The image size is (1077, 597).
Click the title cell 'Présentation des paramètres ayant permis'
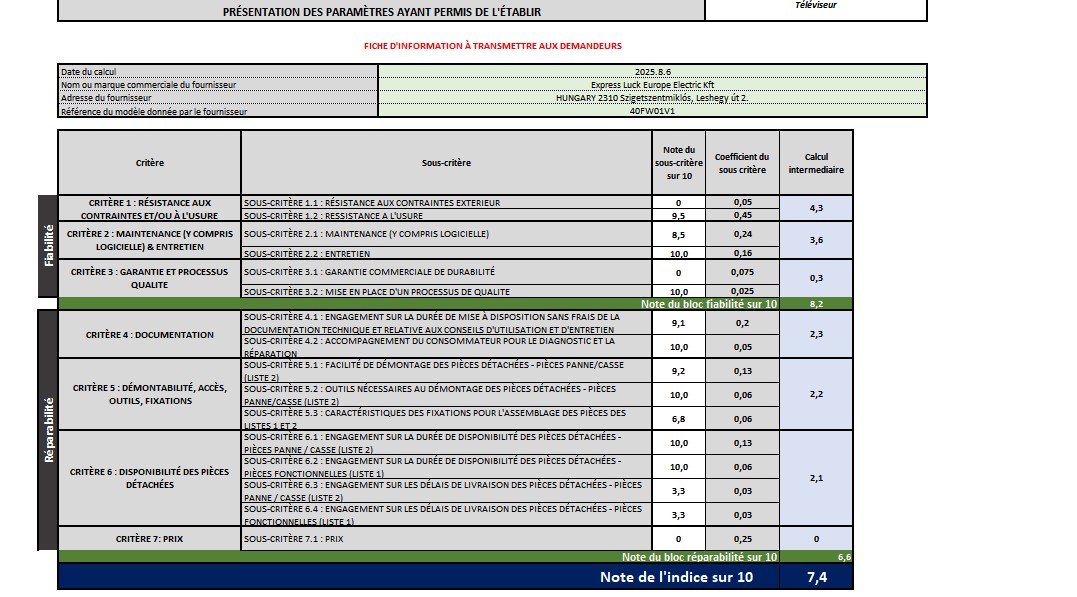[x=381, y=12]
